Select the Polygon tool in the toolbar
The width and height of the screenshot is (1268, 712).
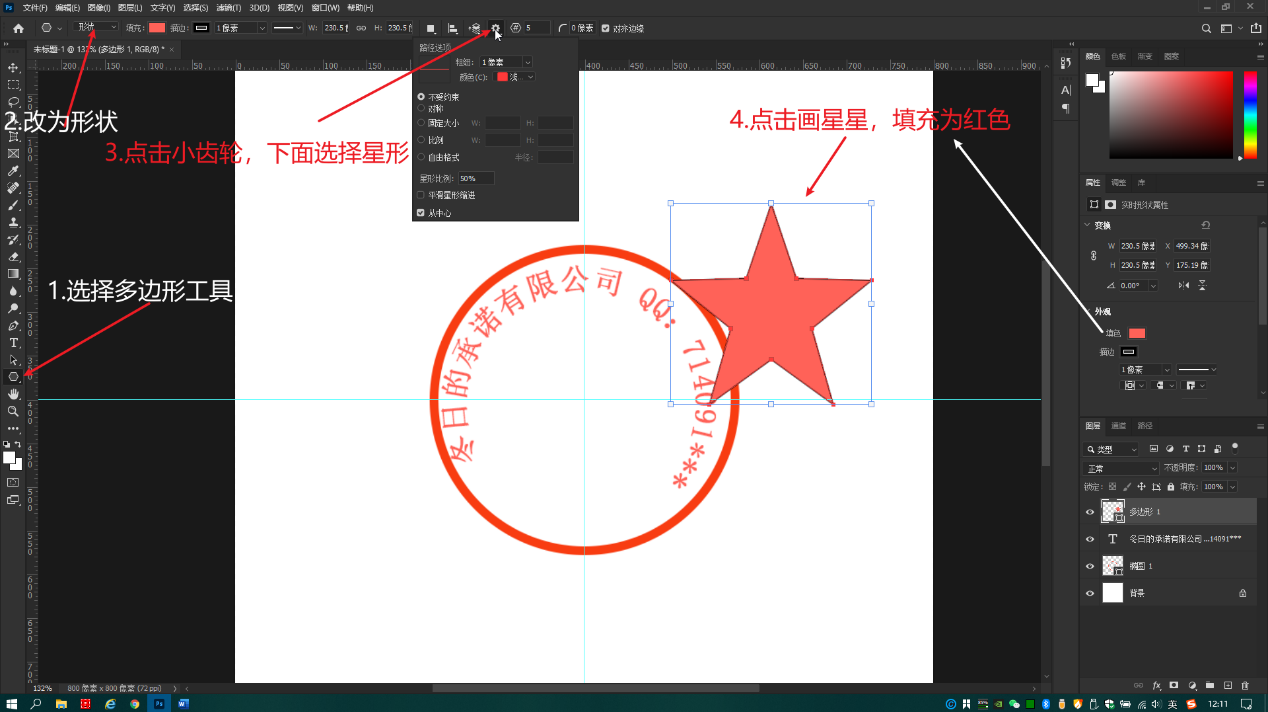(13, 377)
